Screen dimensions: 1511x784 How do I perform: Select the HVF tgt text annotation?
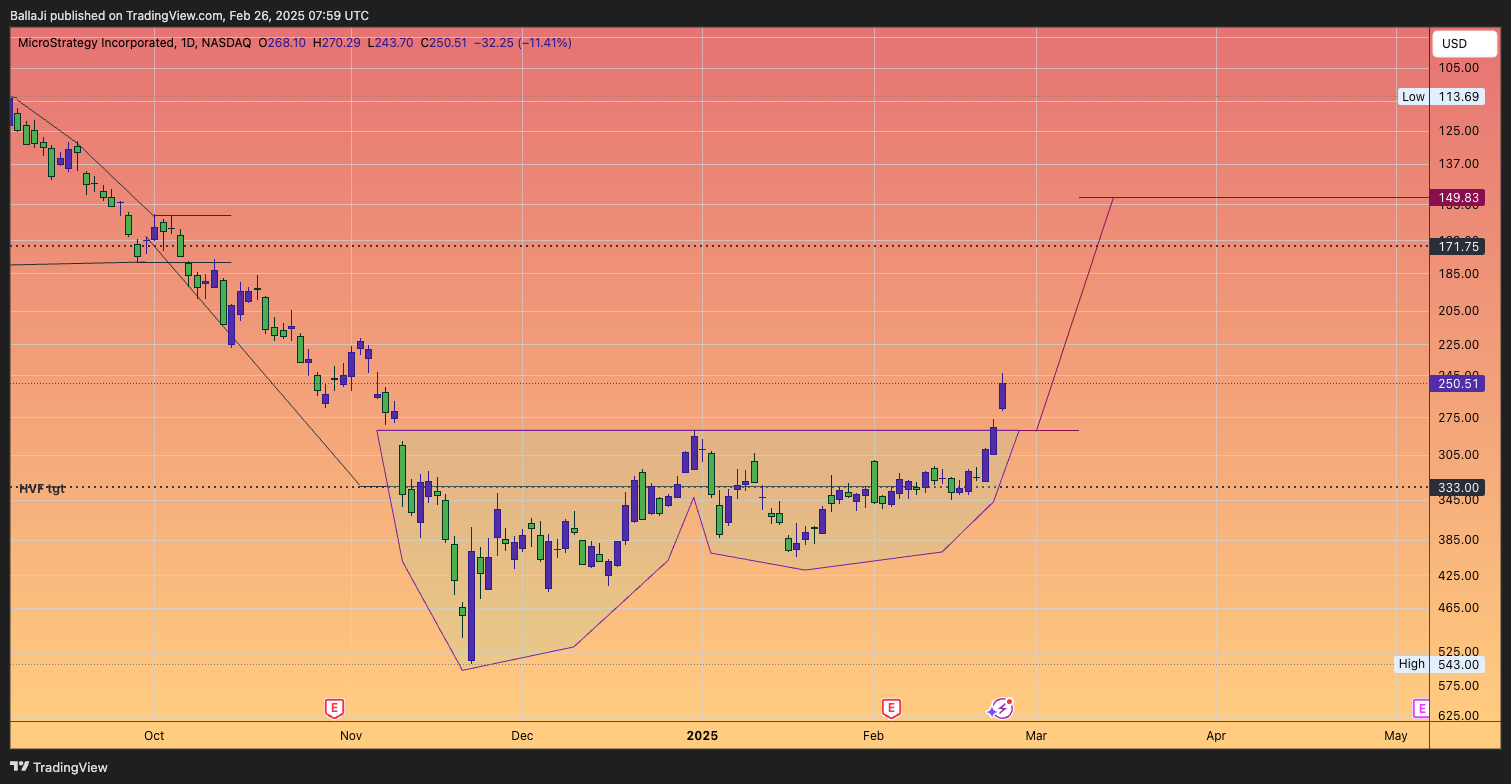click(42, 489)
